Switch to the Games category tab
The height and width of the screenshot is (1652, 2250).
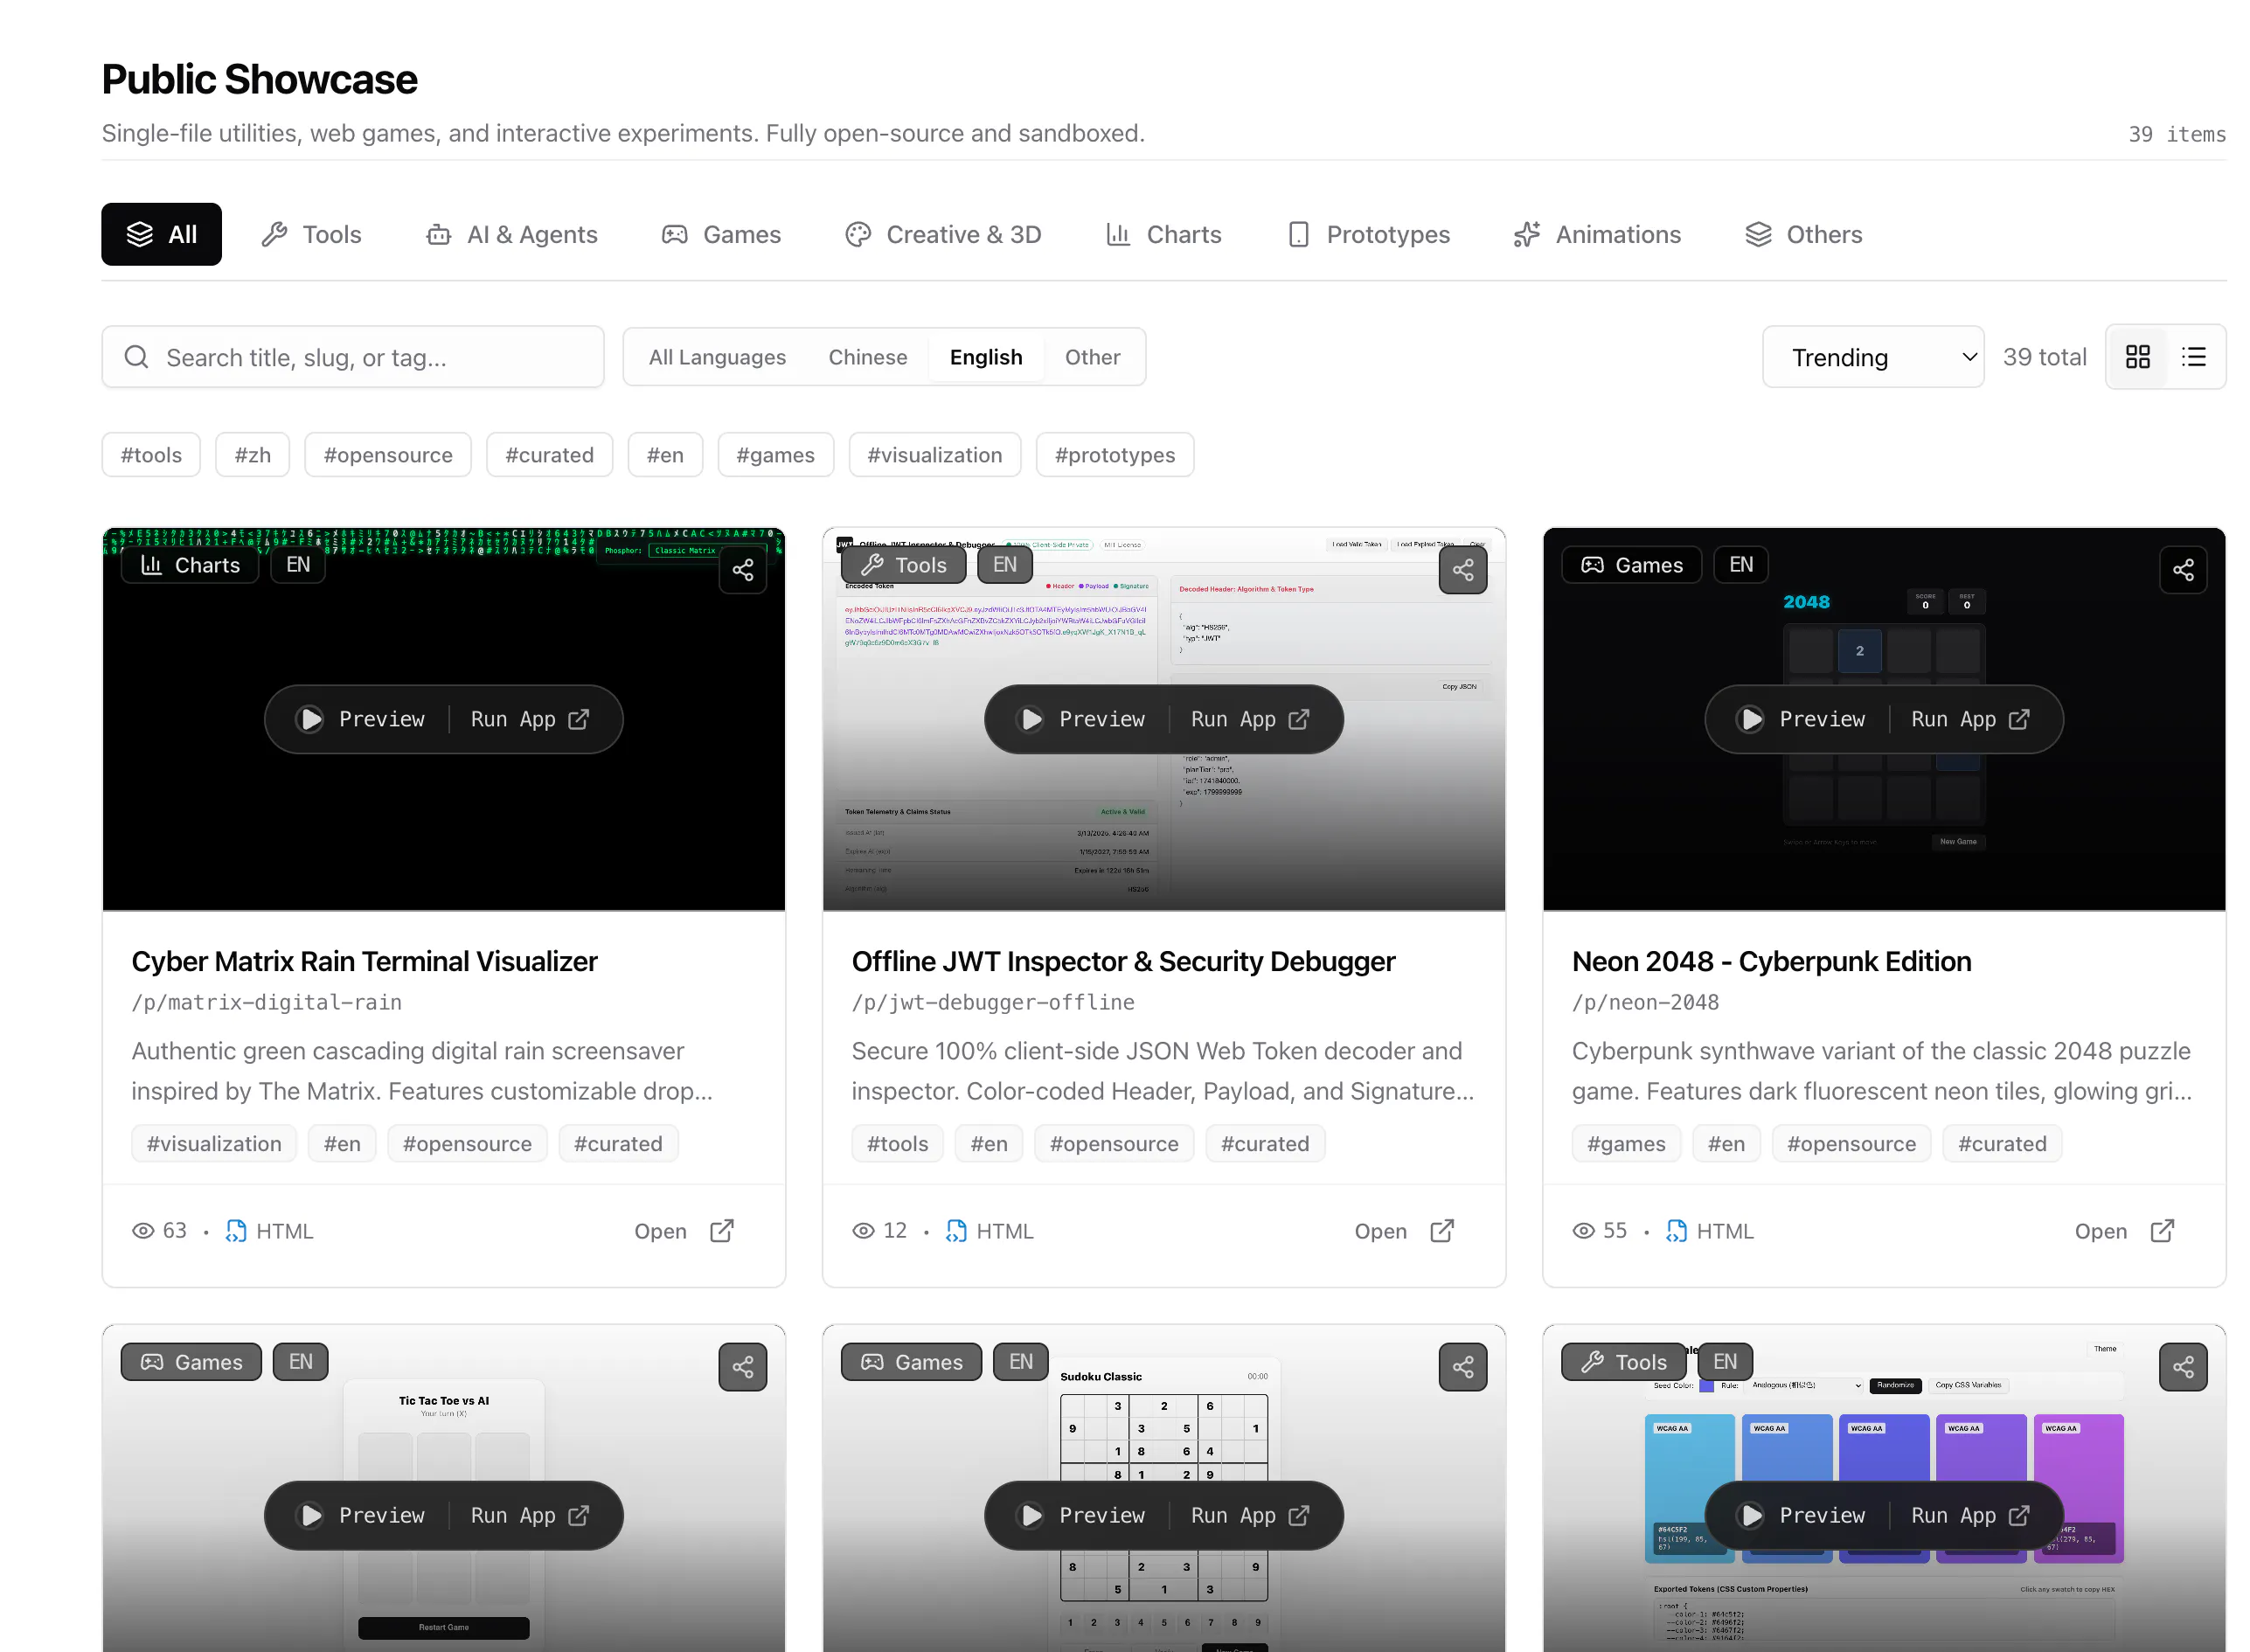point(720,234)
